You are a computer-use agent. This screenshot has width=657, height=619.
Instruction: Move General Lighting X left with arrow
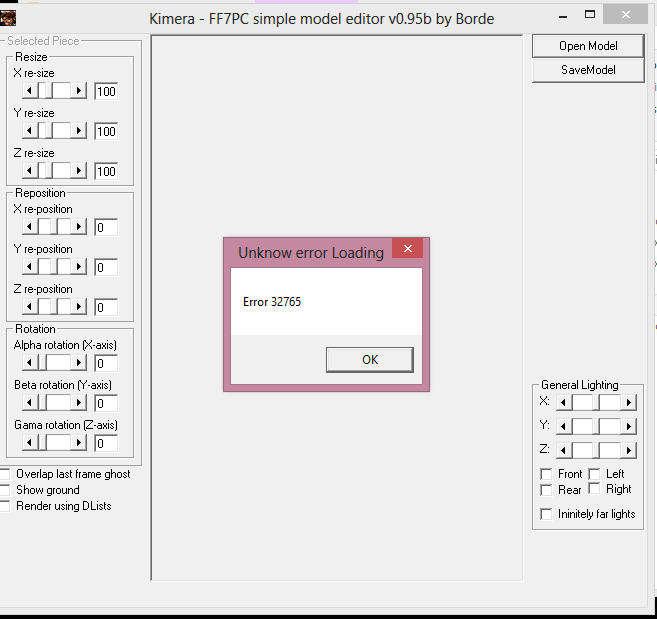point(564,402)
